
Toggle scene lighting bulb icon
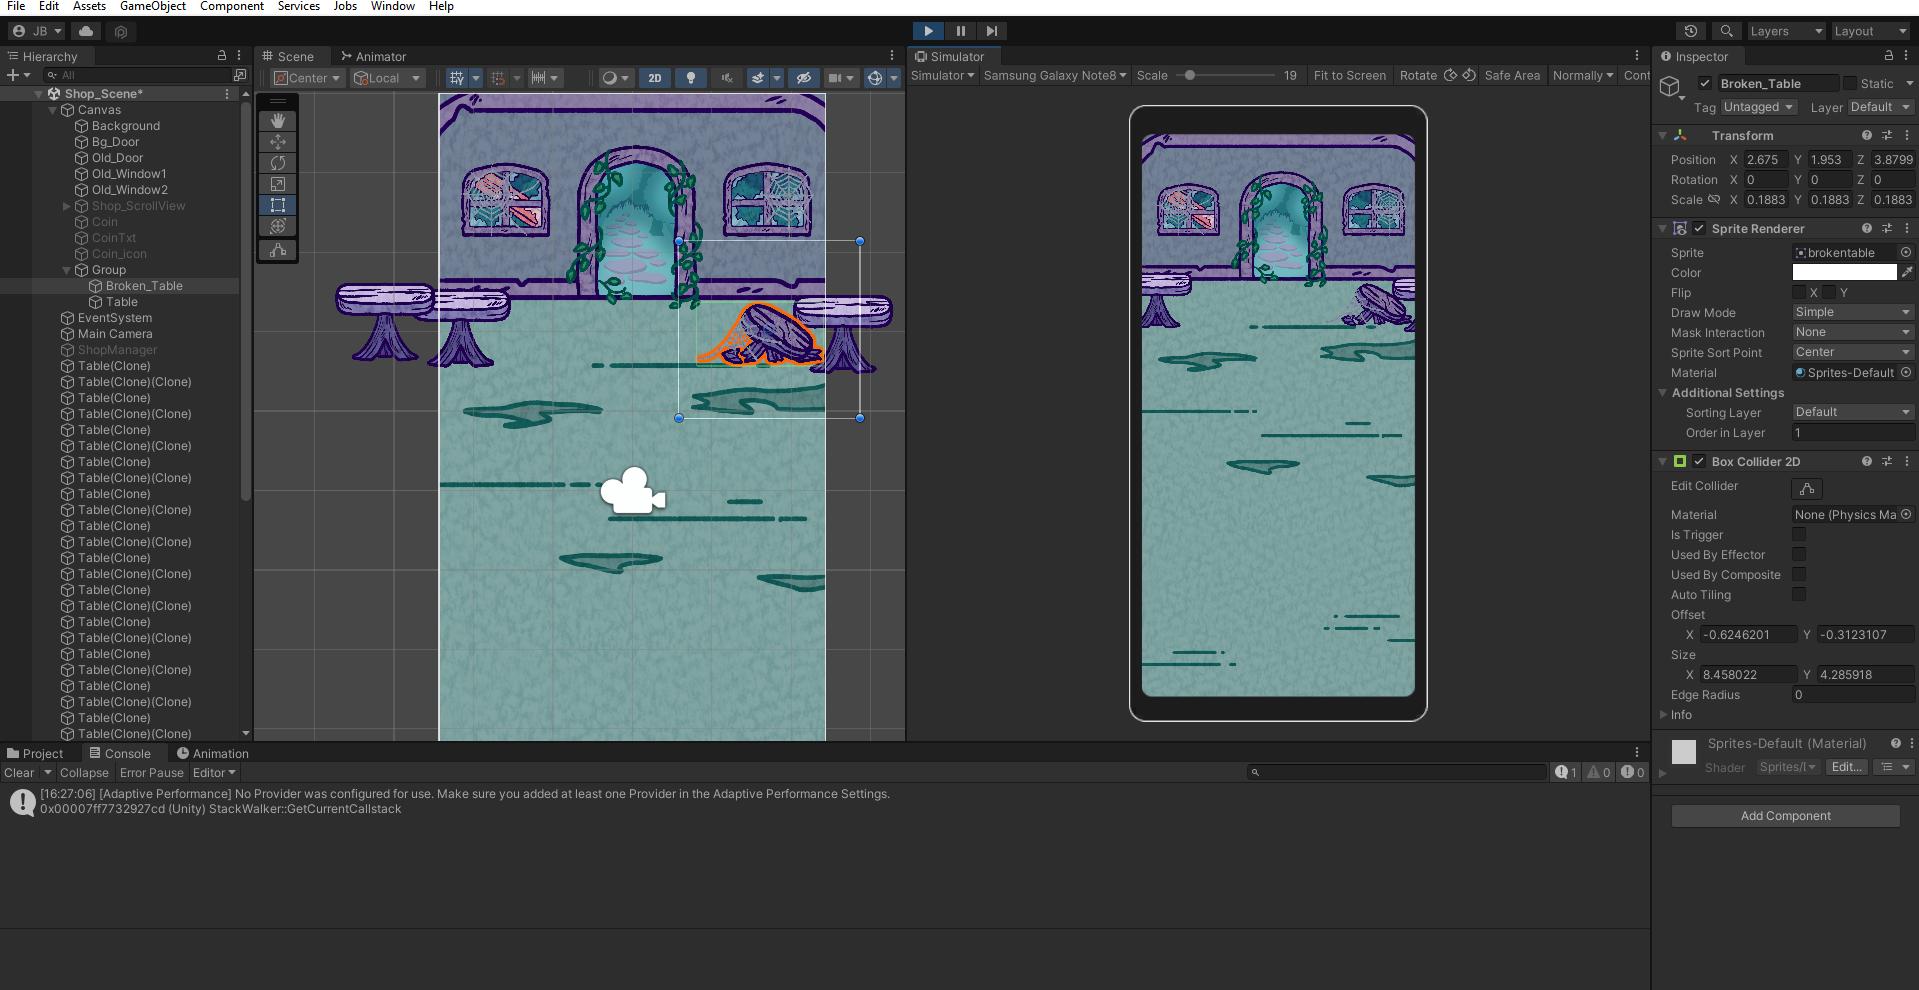click(690, 78)
